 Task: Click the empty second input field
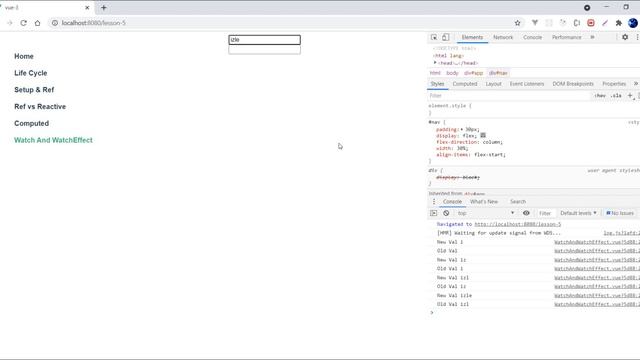pyautogui.click(x=264, y=50)
